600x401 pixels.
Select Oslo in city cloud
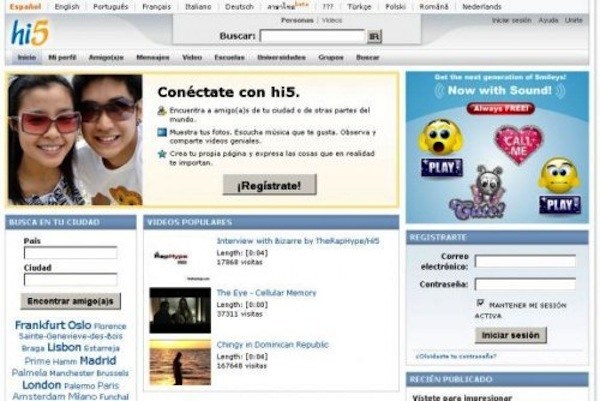pyautogui.click(x=80, y=325)
